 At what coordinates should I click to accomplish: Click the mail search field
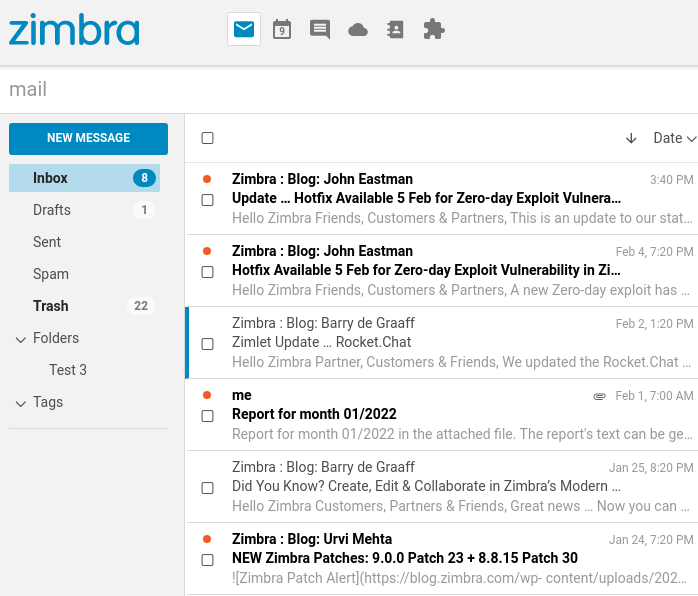pos(349,89)
